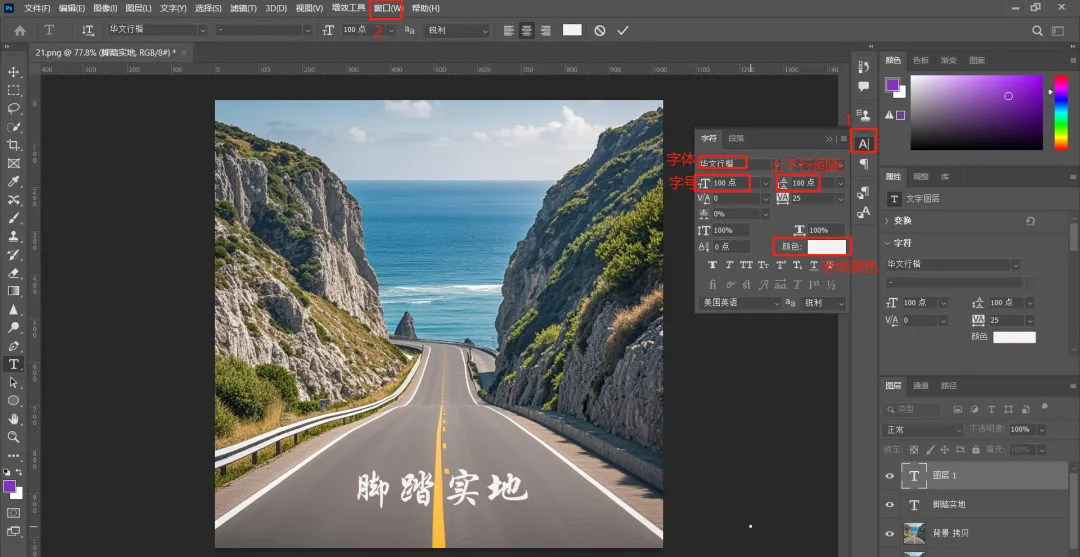The height and width of the screenshot is (557, 1080).
Task: Open Character panel flyout menu
Action: [x=844, y=138]
